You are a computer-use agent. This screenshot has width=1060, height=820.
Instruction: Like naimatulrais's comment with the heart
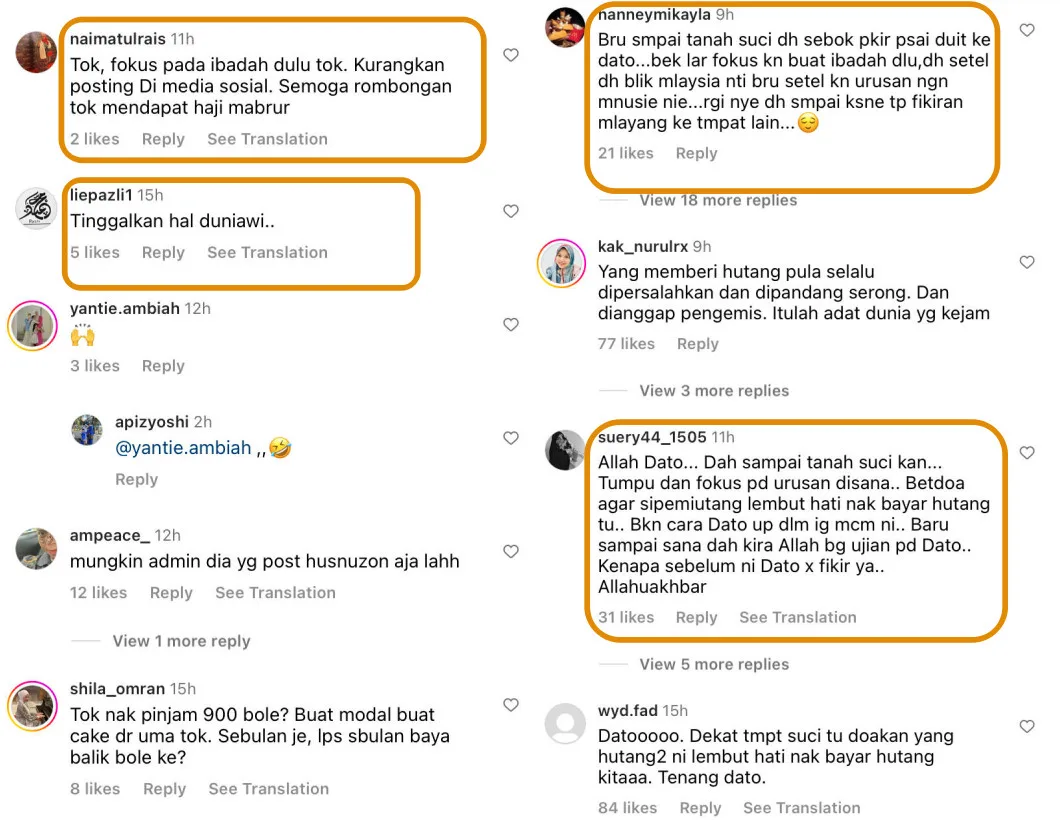(x=511, y=55)
